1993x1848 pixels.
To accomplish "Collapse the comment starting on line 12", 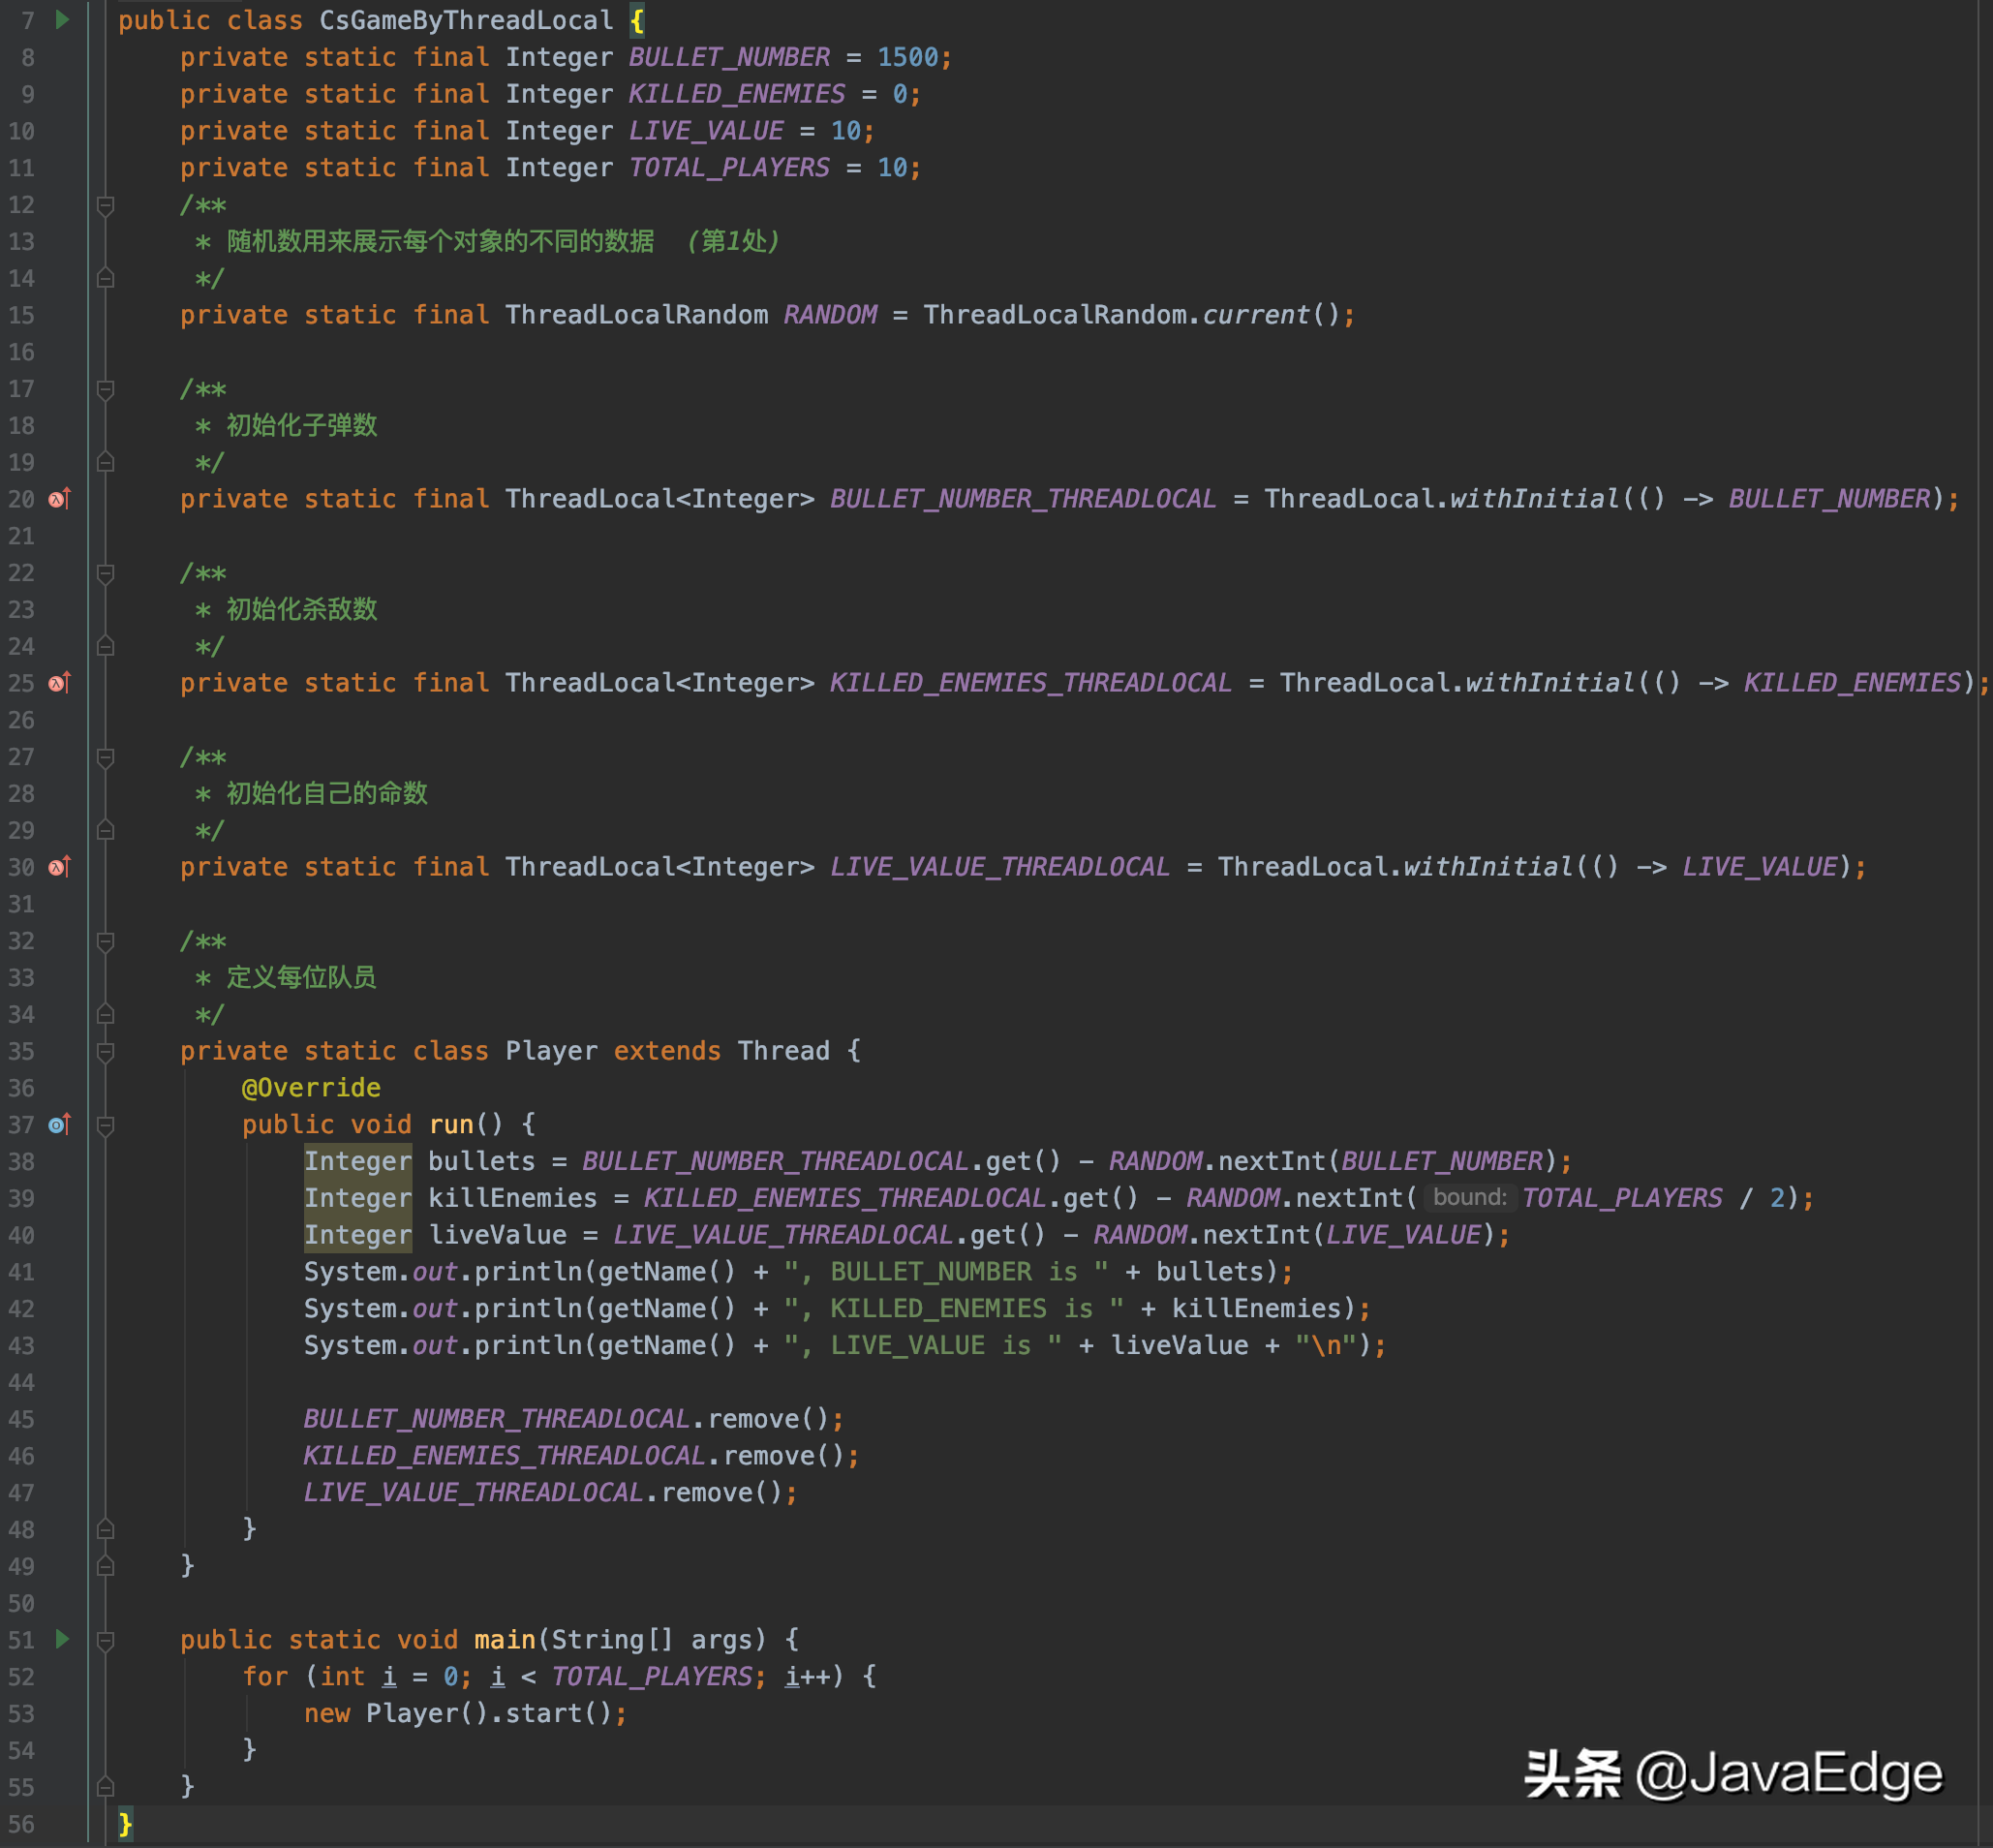I will (x=105, y=205).
